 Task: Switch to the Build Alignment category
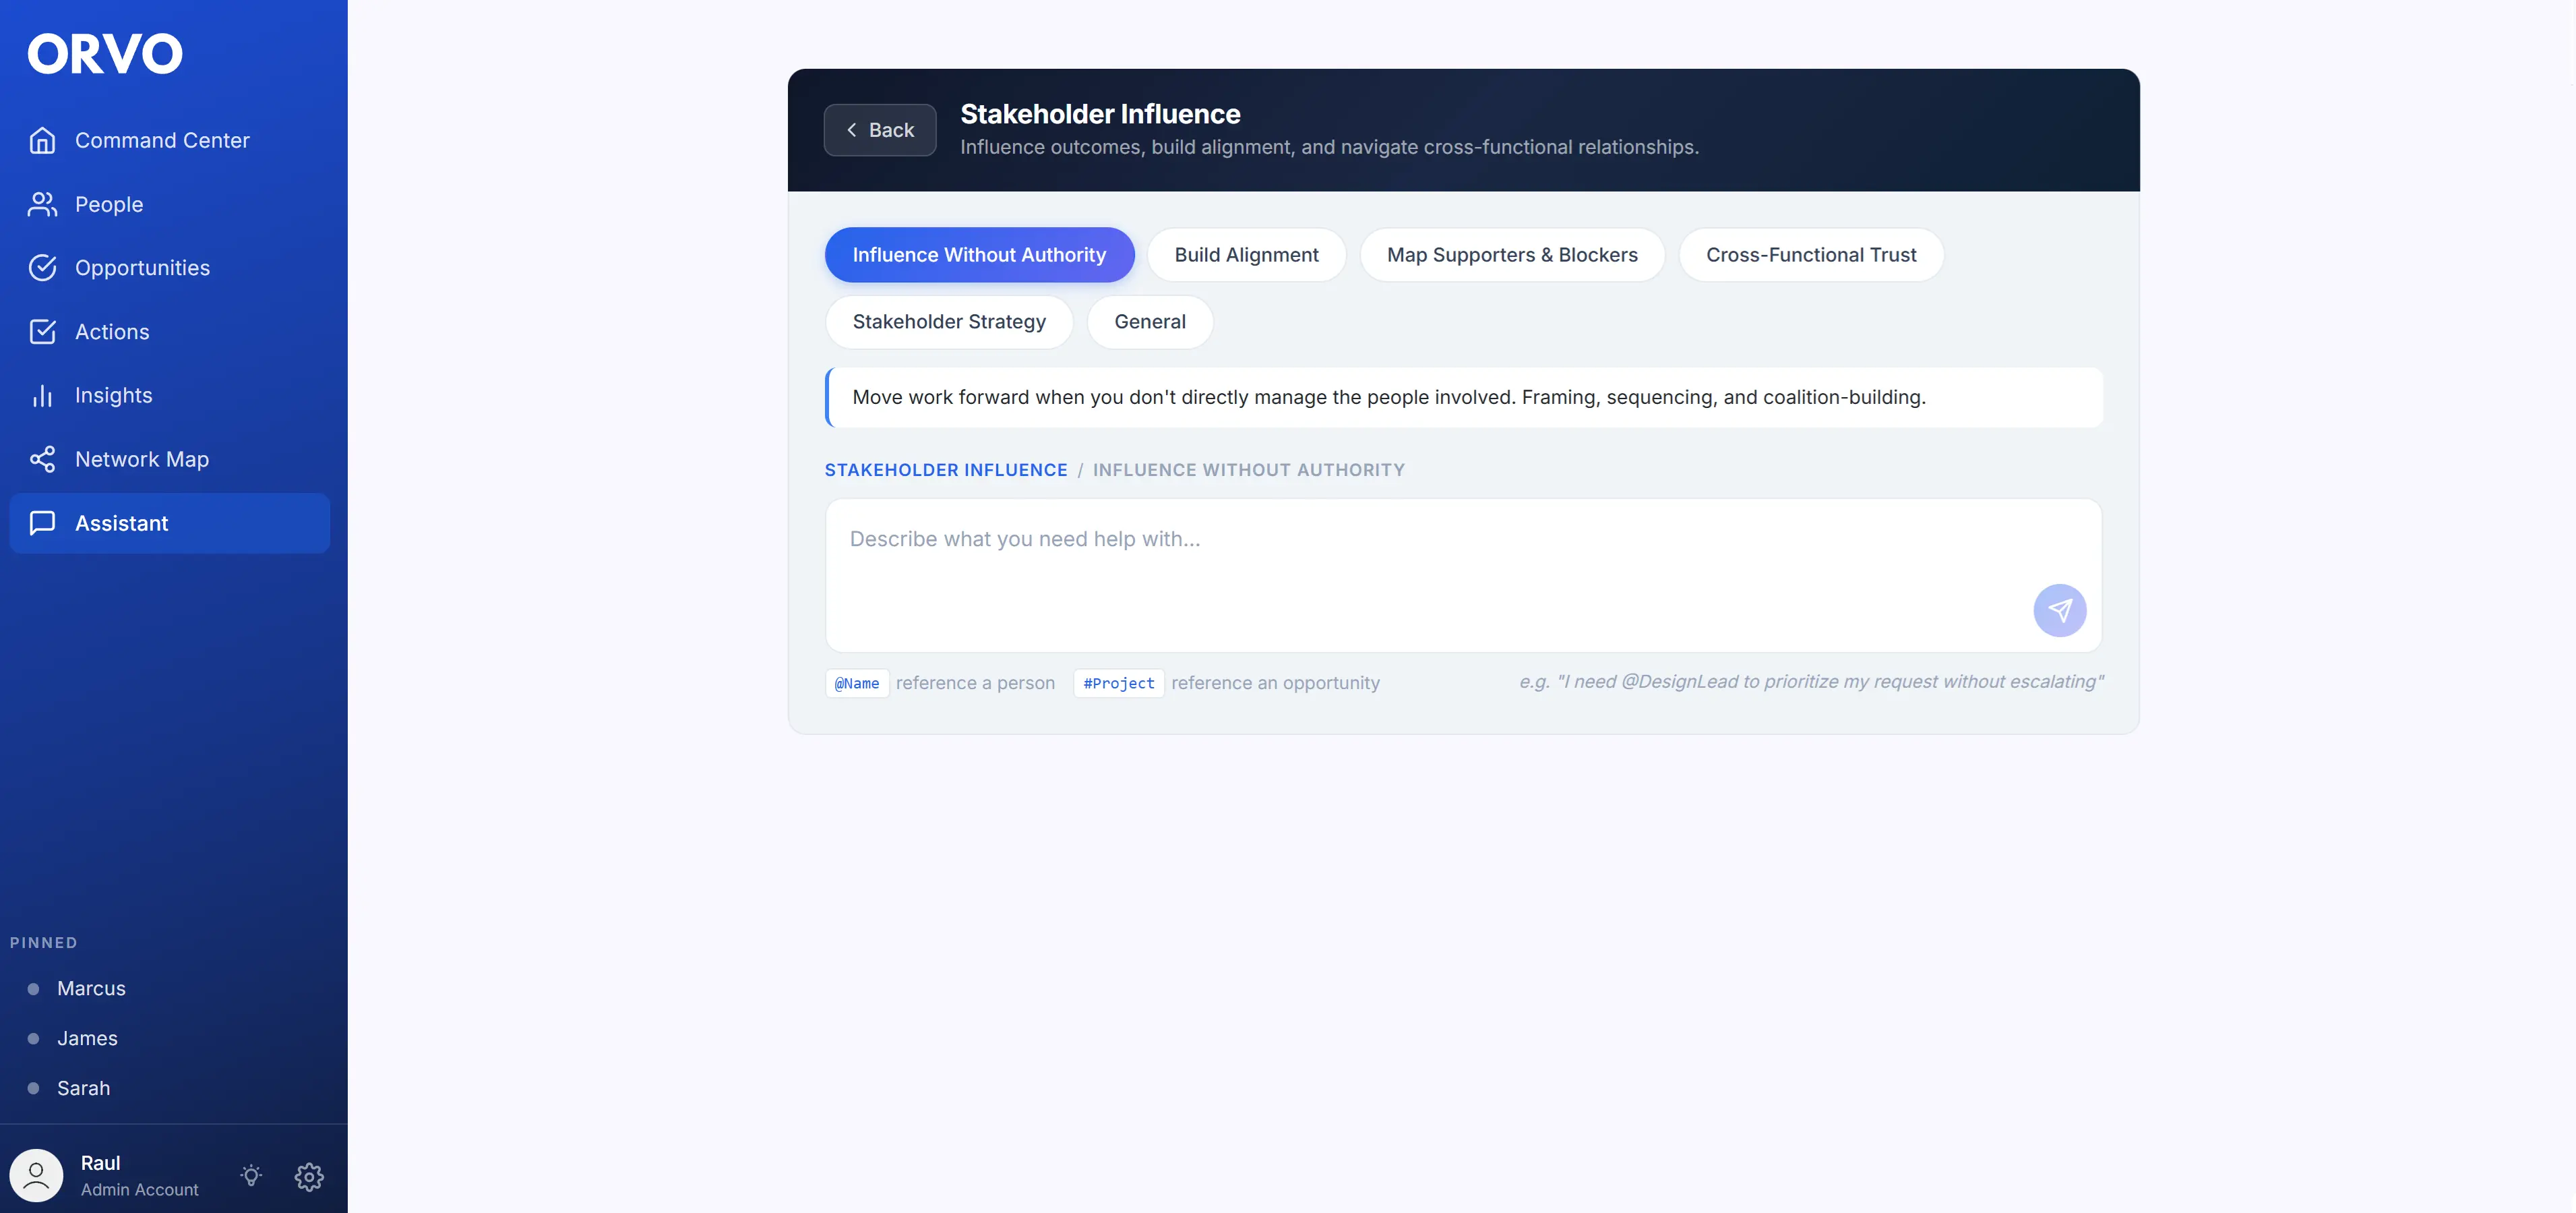pyautogui.click(x=1246, y=255)
